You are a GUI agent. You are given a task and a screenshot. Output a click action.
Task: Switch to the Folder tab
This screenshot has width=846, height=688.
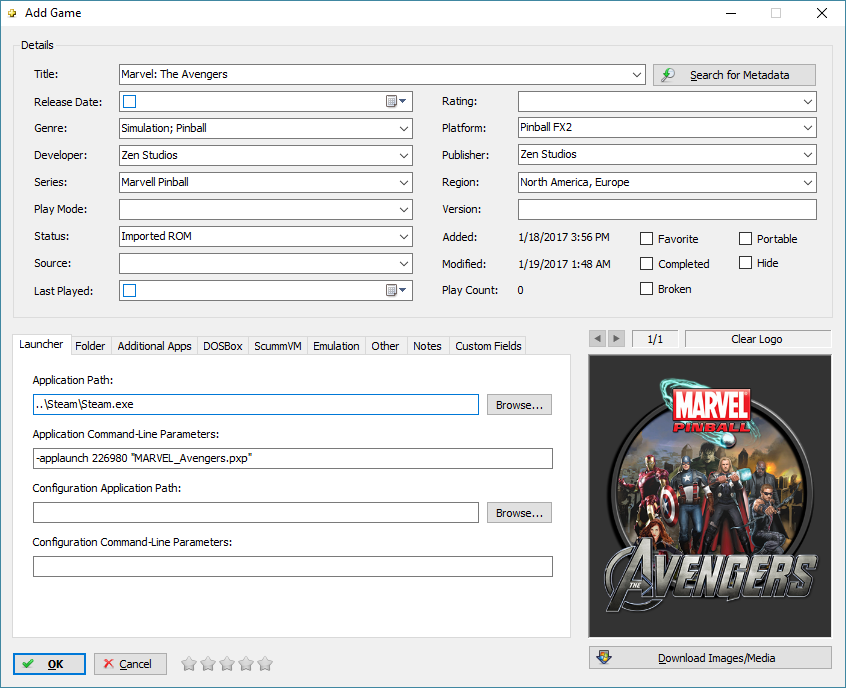90,346
